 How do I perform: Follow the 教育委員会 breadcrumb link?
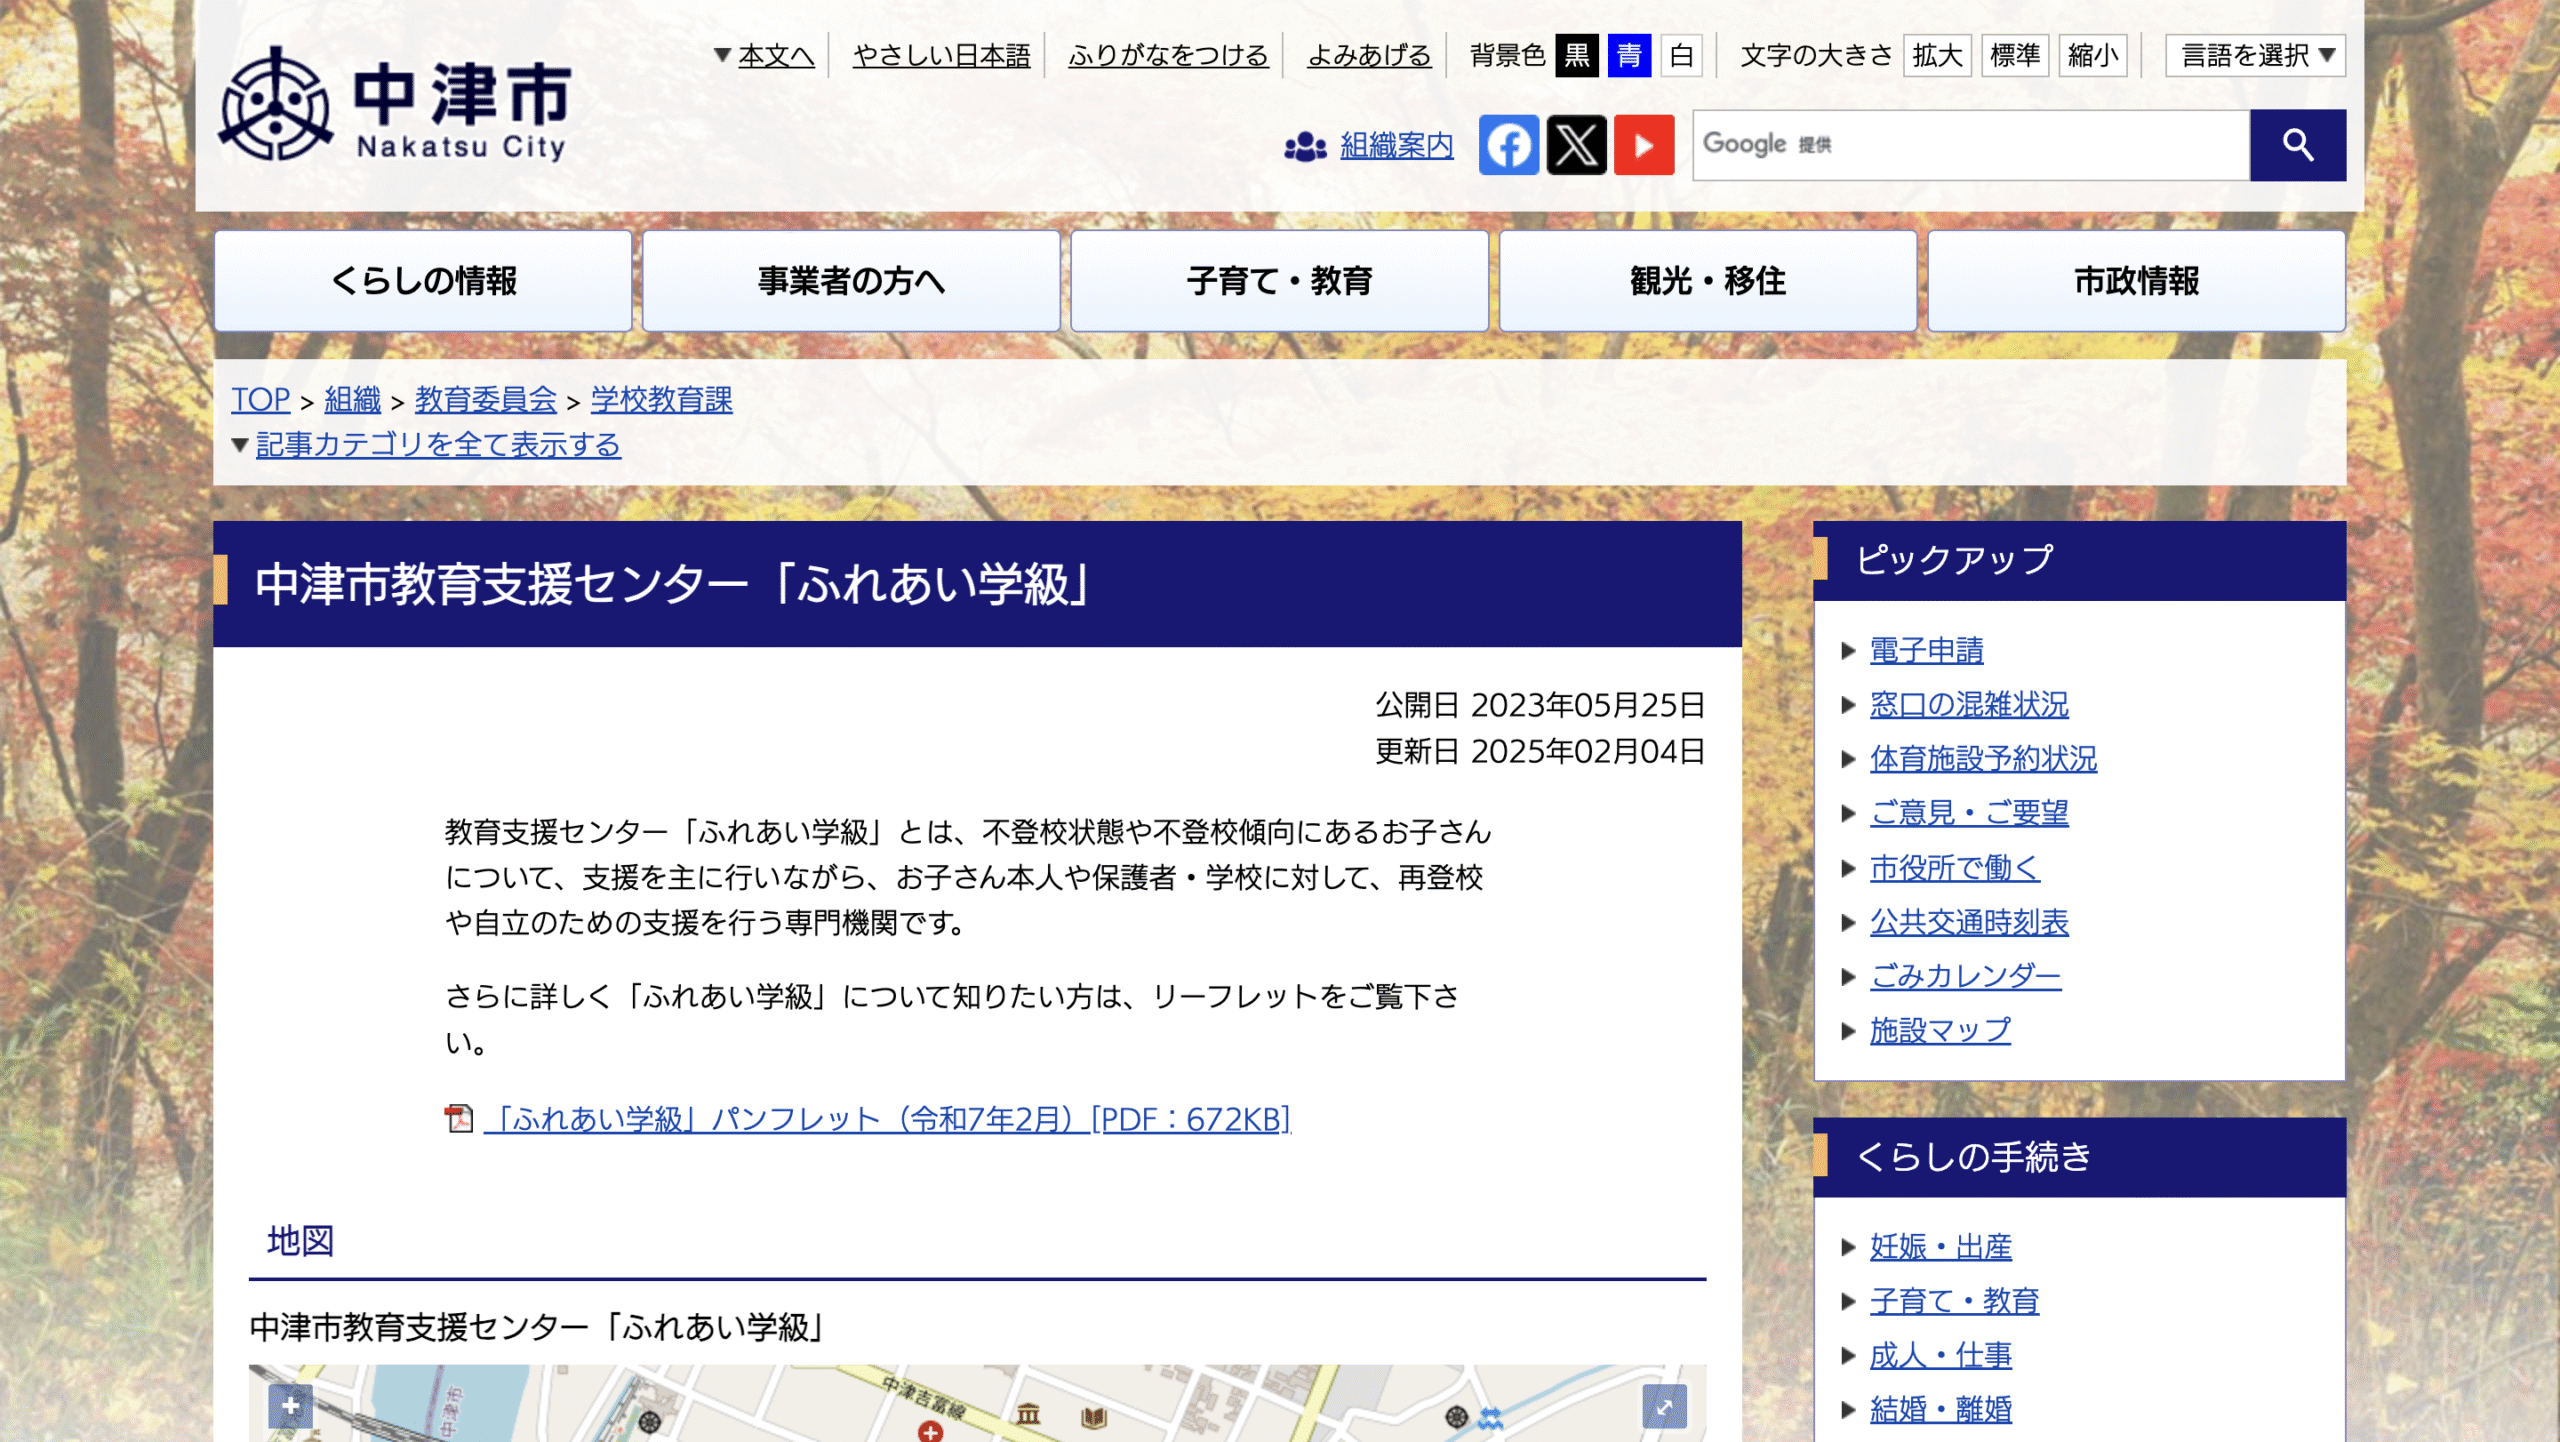point(485,400)
